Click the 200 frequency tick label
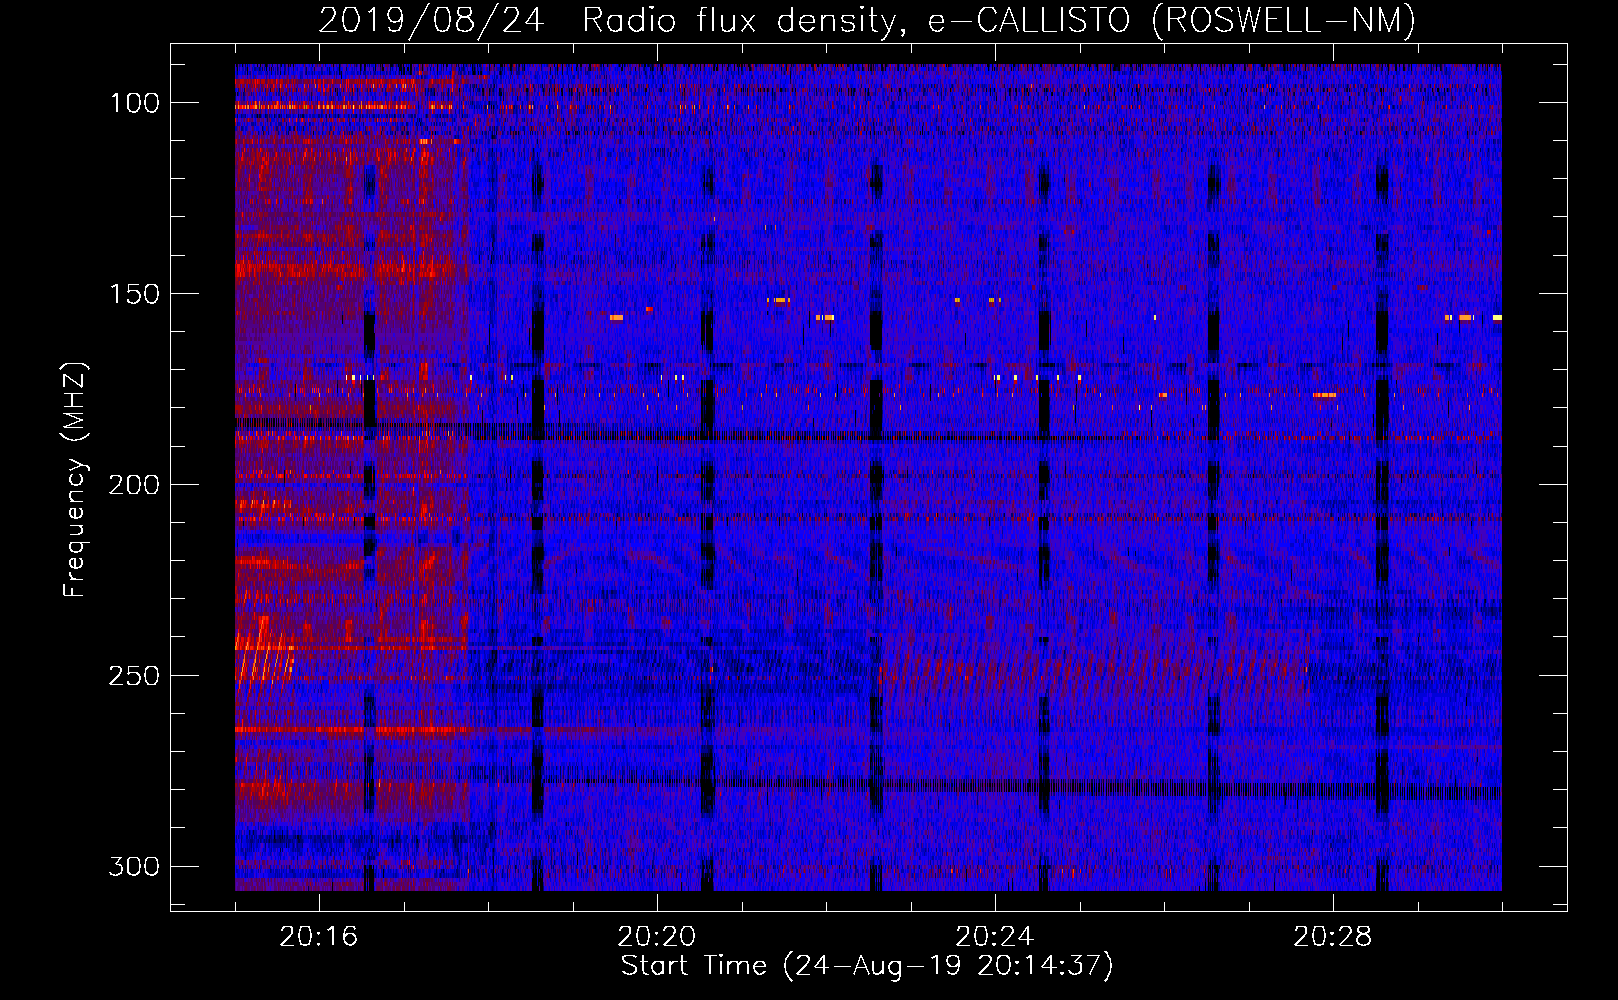 tap(133, 485)
